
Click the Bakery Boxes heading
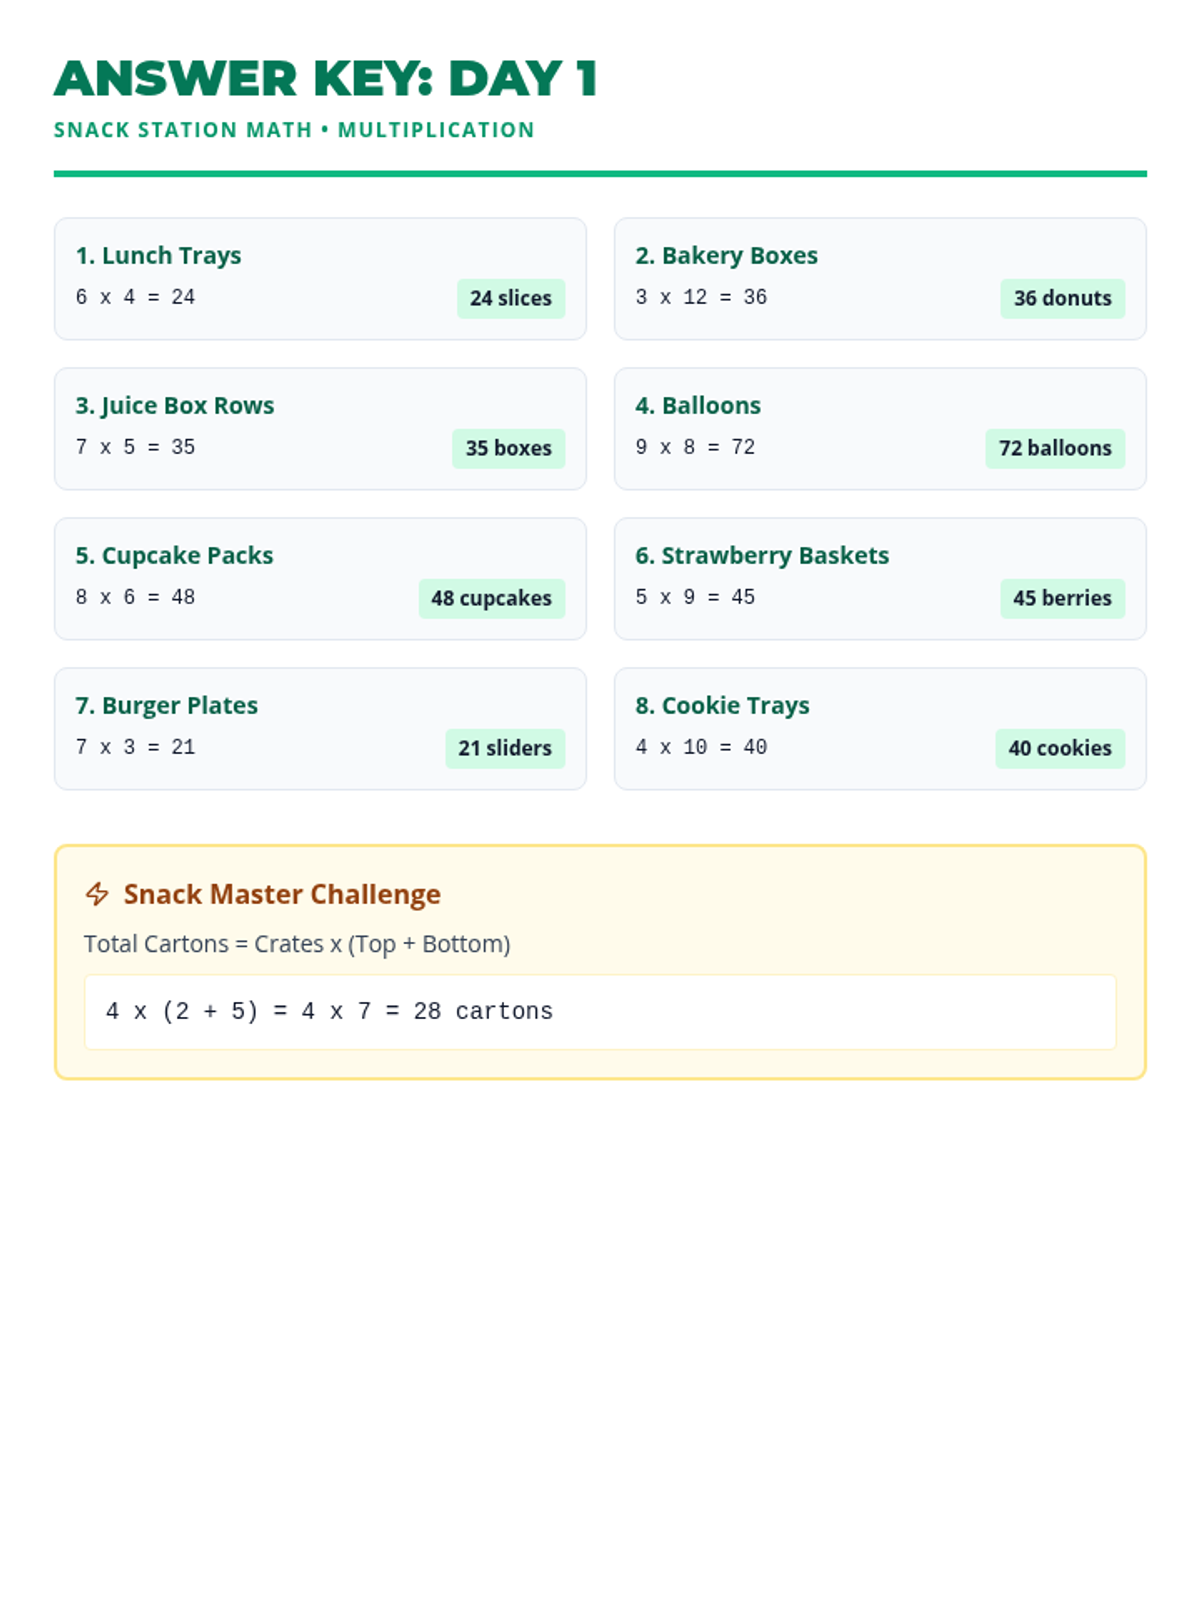[x=726, y=255]
